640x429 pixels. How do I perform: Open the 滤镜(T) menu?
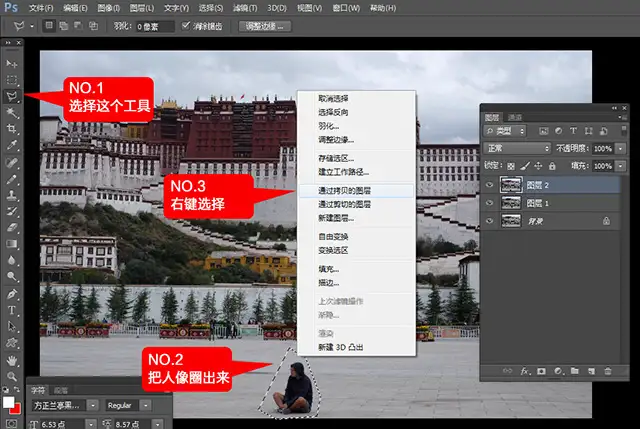pyautogui.click(x=245, y=8)
